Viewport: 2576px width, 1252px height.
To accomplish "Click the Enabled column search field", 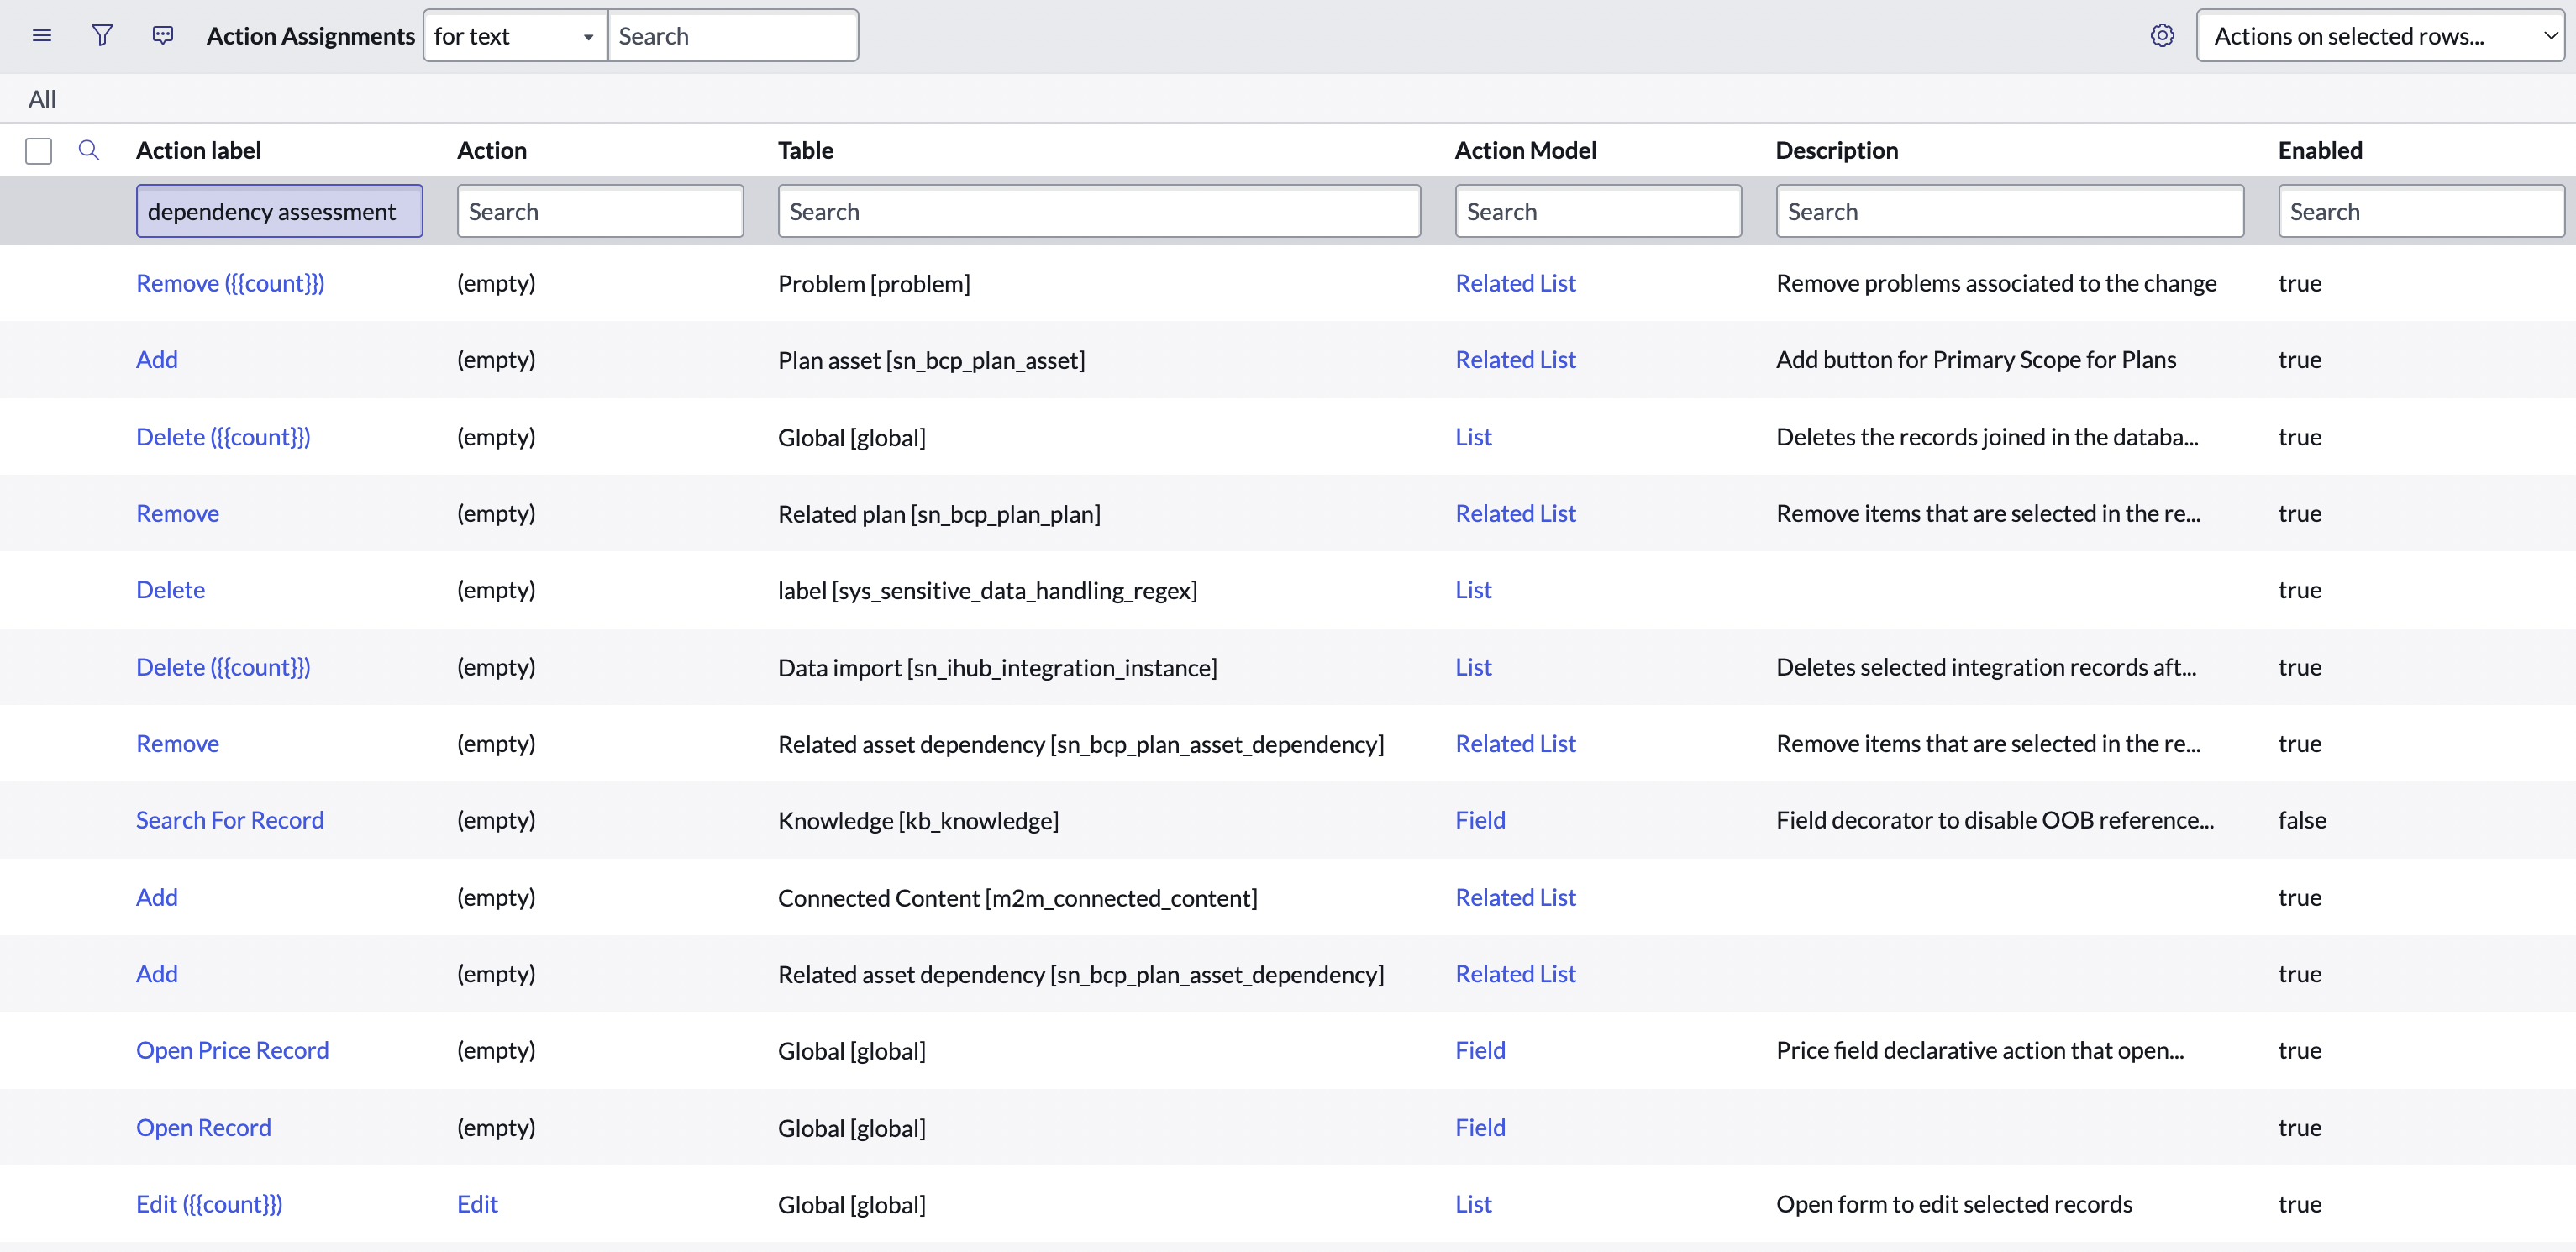I will (2421, 211).
